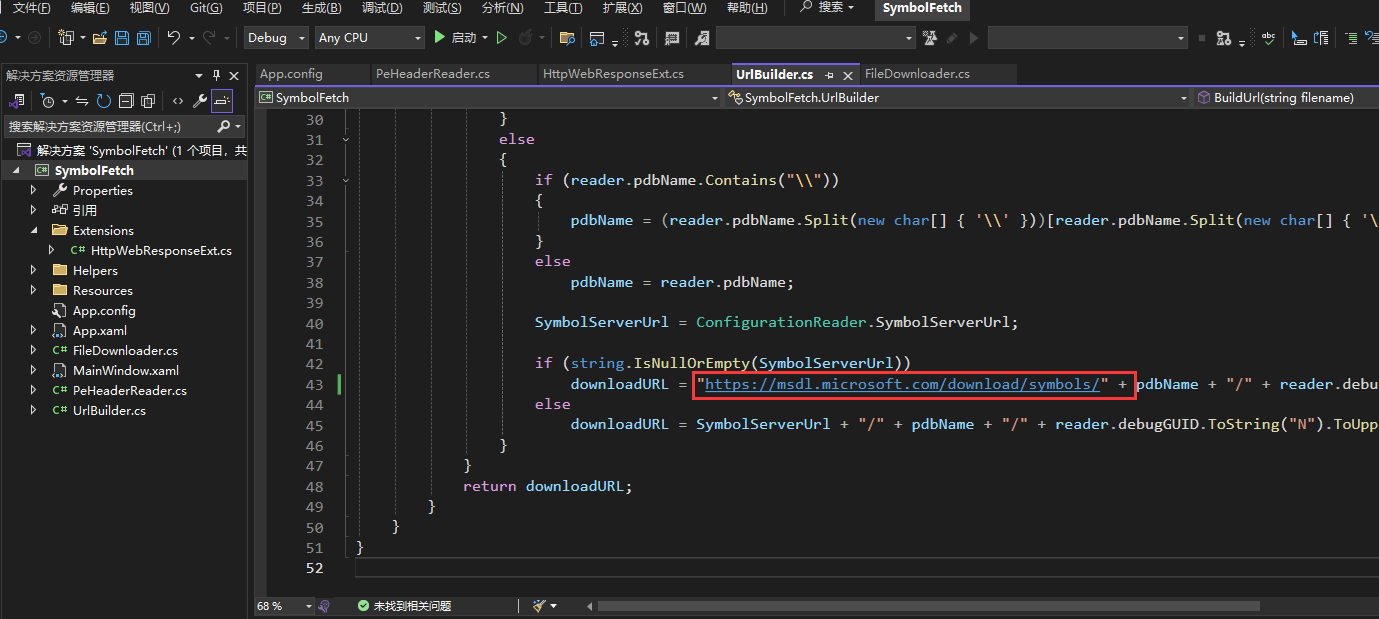Save the current file with Save icon
This screenshot has width=1379, height=619.
(x=122, y=38)
